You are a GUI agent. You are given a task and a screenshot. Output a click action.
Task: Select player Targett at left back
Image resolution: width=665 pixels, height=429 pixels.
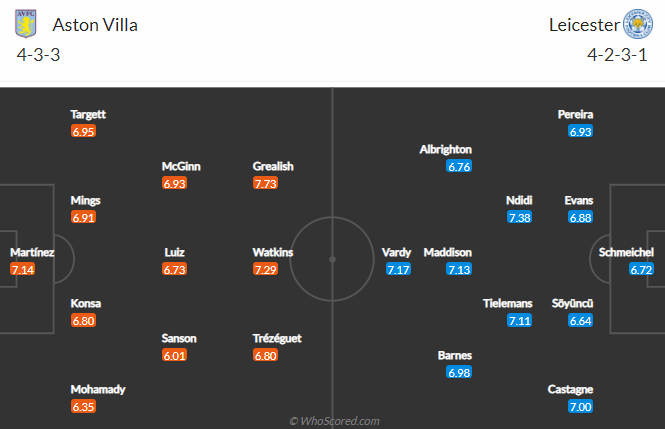point(88,114)
